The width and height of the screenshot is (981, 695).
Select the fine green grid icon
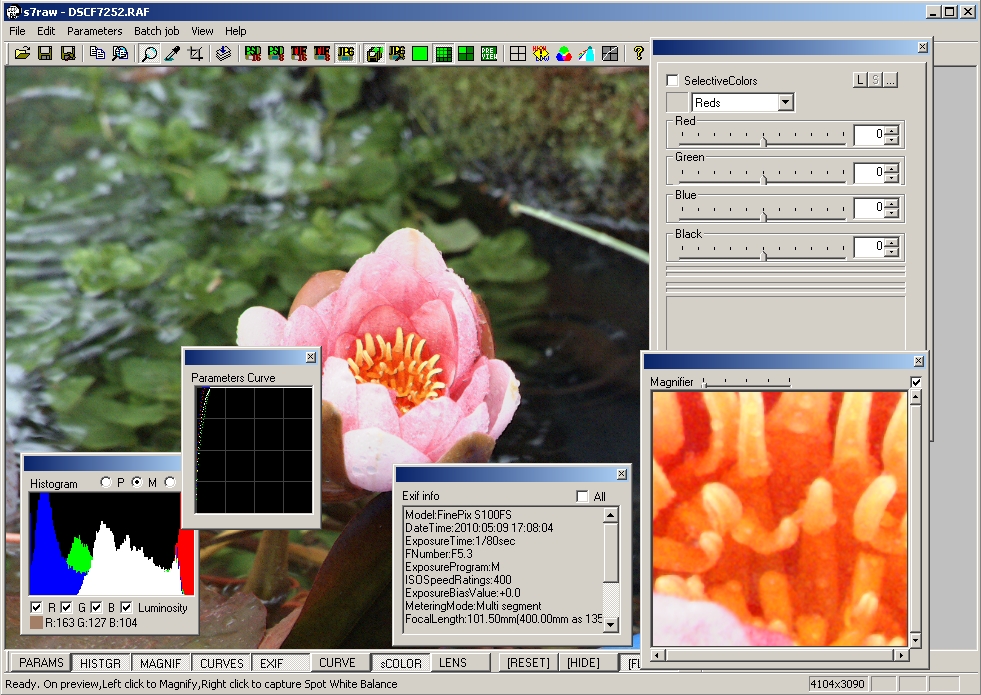443,54
